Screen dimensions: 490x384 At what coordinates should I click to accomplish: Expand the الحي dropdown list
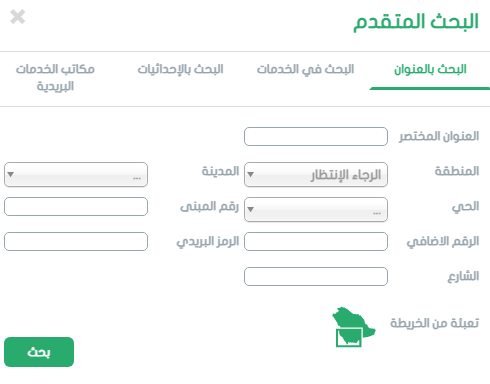[x=316, y=209]
